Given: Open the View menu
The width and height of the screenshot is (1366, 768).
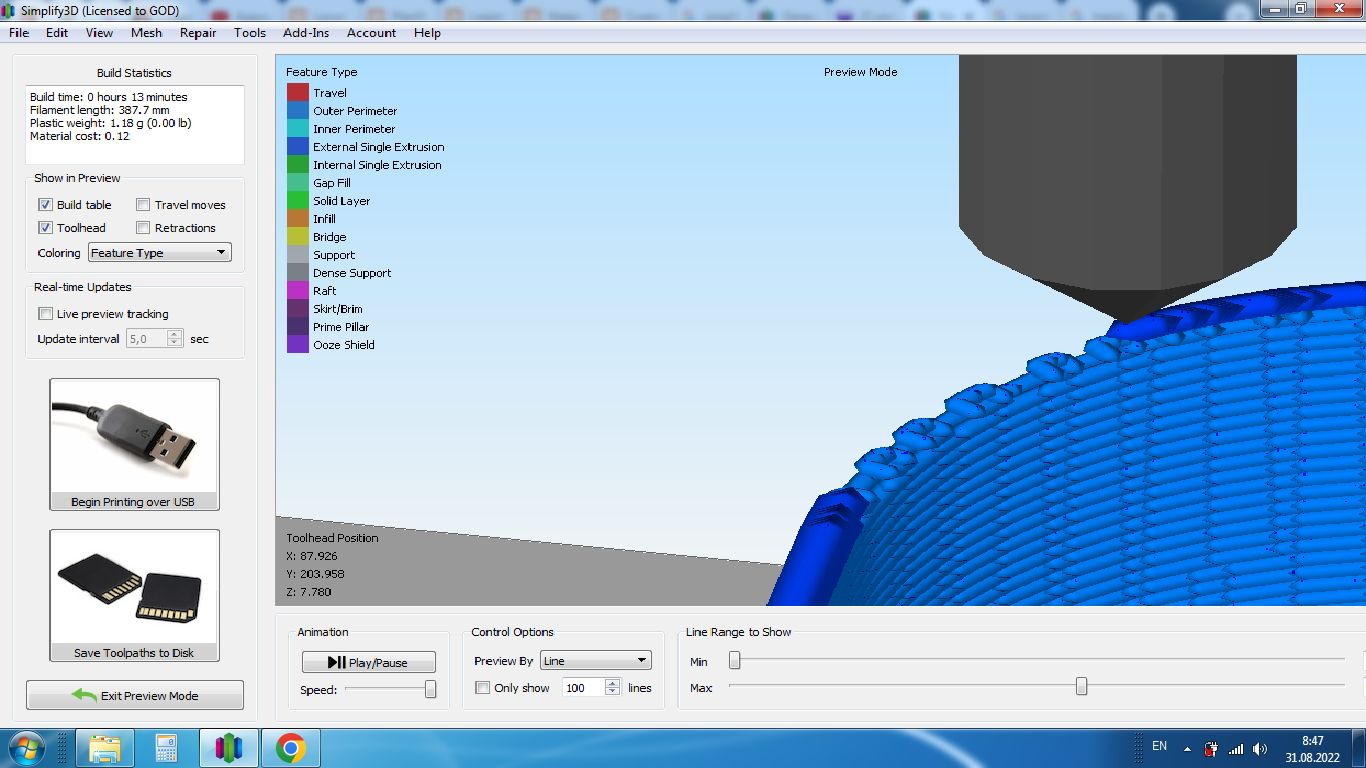Looking at the screenshot, I should point(100,33).
